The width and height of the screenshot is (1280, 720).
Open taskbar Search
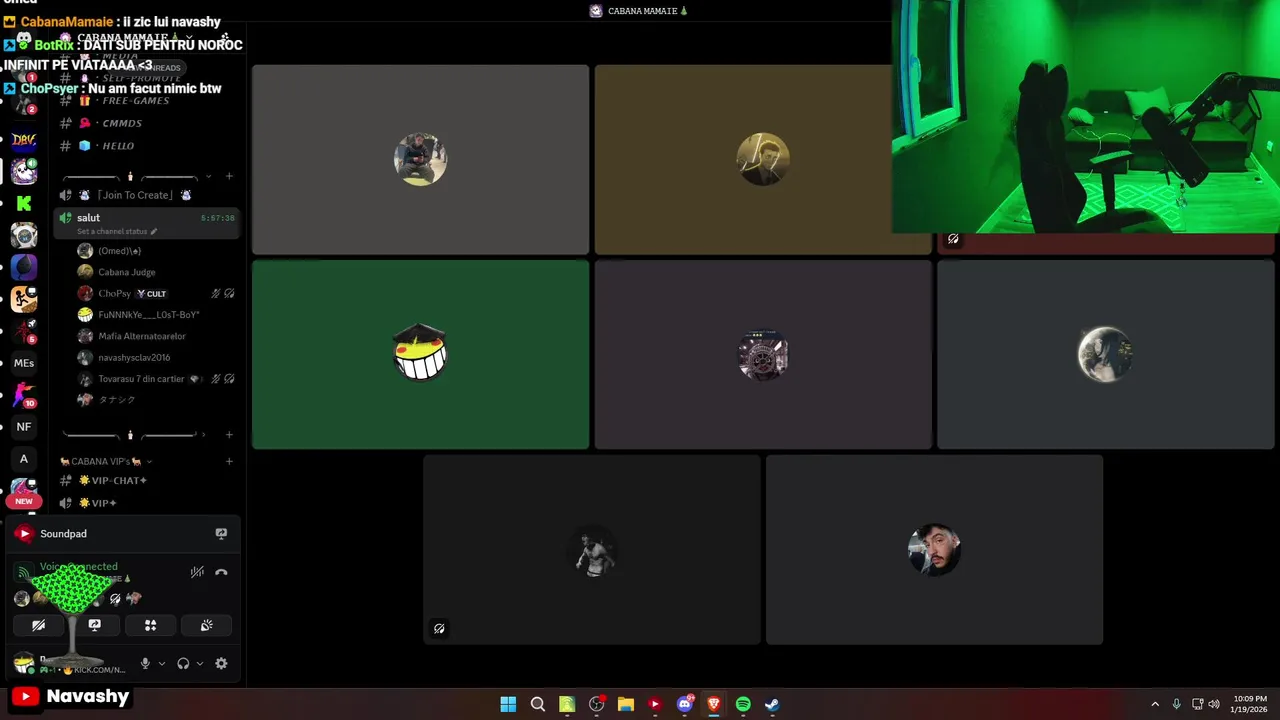click(x=538, y=704)
